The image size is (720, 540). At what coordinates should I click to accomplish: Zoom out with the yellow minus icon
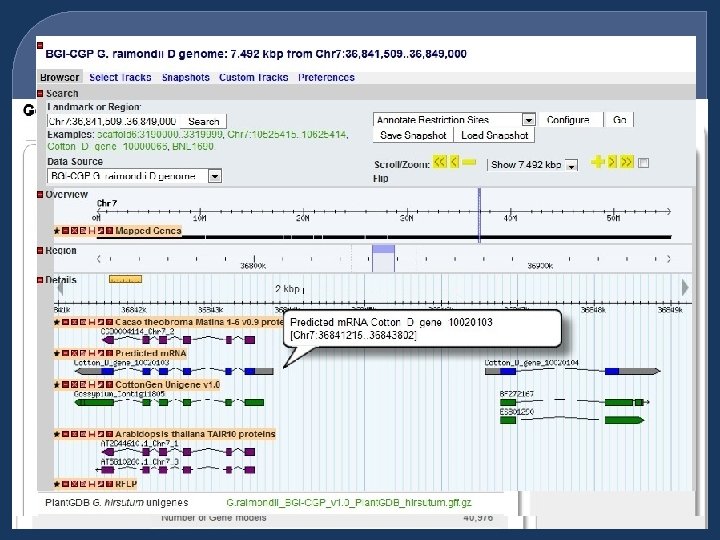469,162
